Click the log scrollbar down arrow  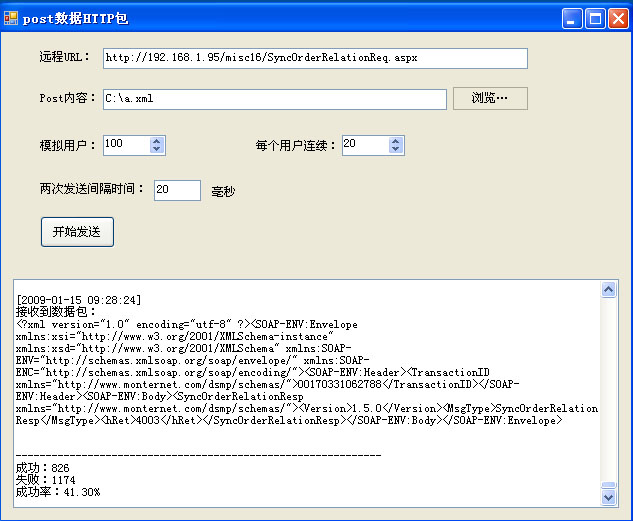click(608, 497)
